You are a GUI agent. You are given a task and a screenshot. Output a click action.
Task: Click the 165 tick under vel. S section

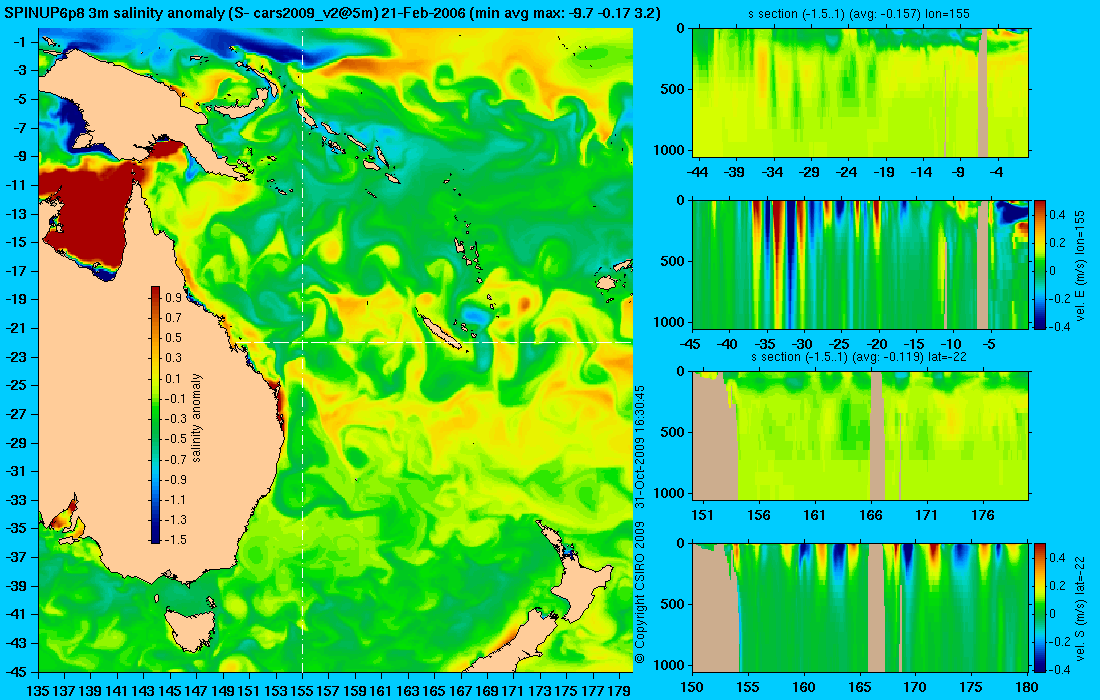(859, 687)
